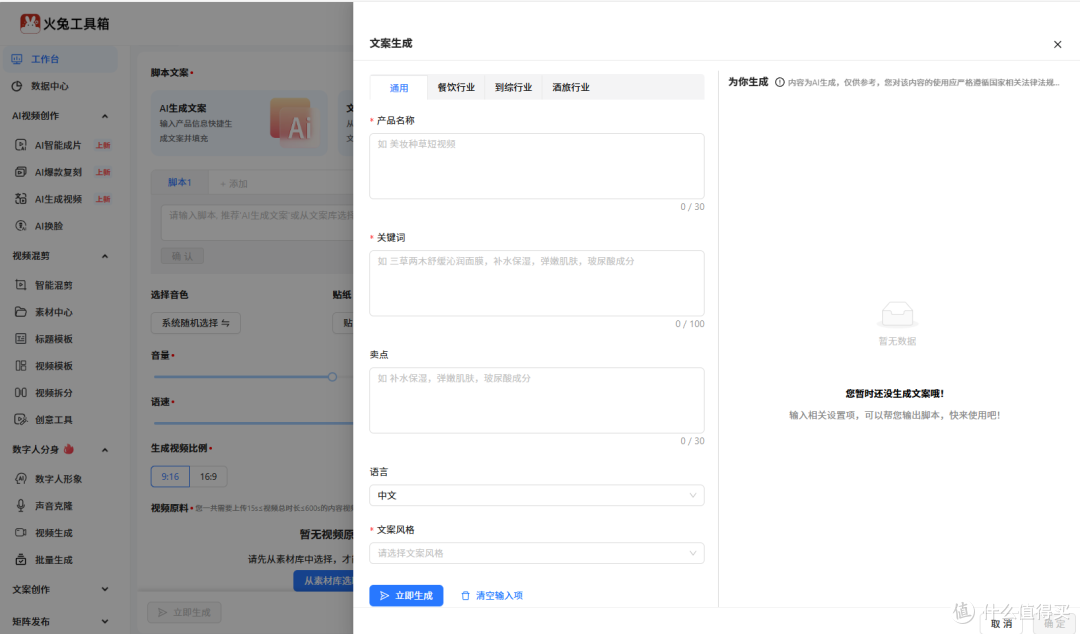Screen dimensions: 1080x634
Task: Click the 素材中心 folder icon
Action: [x=21, y=311]
